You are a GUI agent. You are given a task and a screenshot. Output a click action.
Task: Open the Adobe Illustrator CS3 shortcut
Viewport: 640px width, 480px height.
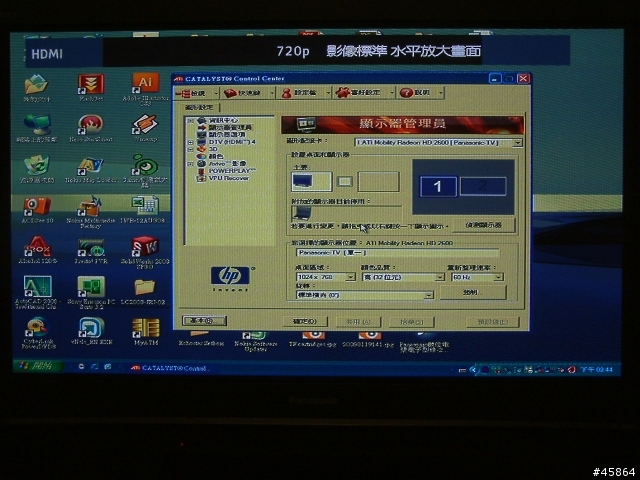point(145,89)
